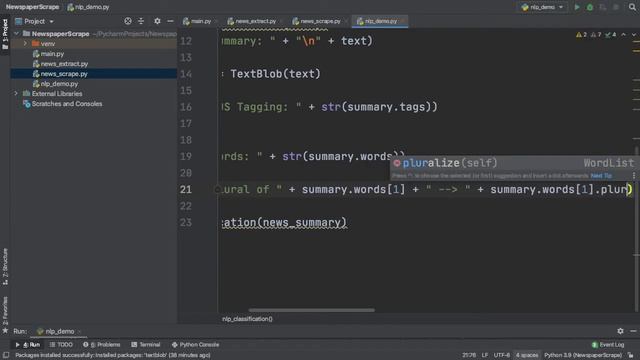
Task: Click line 21 gutter fold marker
Action: tap(217, 190)
